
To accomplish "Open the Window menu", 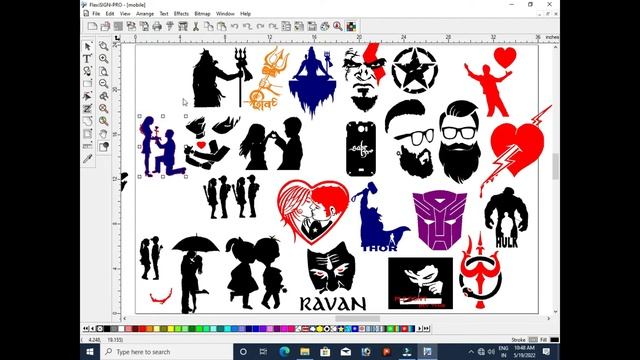I will tap(225, 13).
